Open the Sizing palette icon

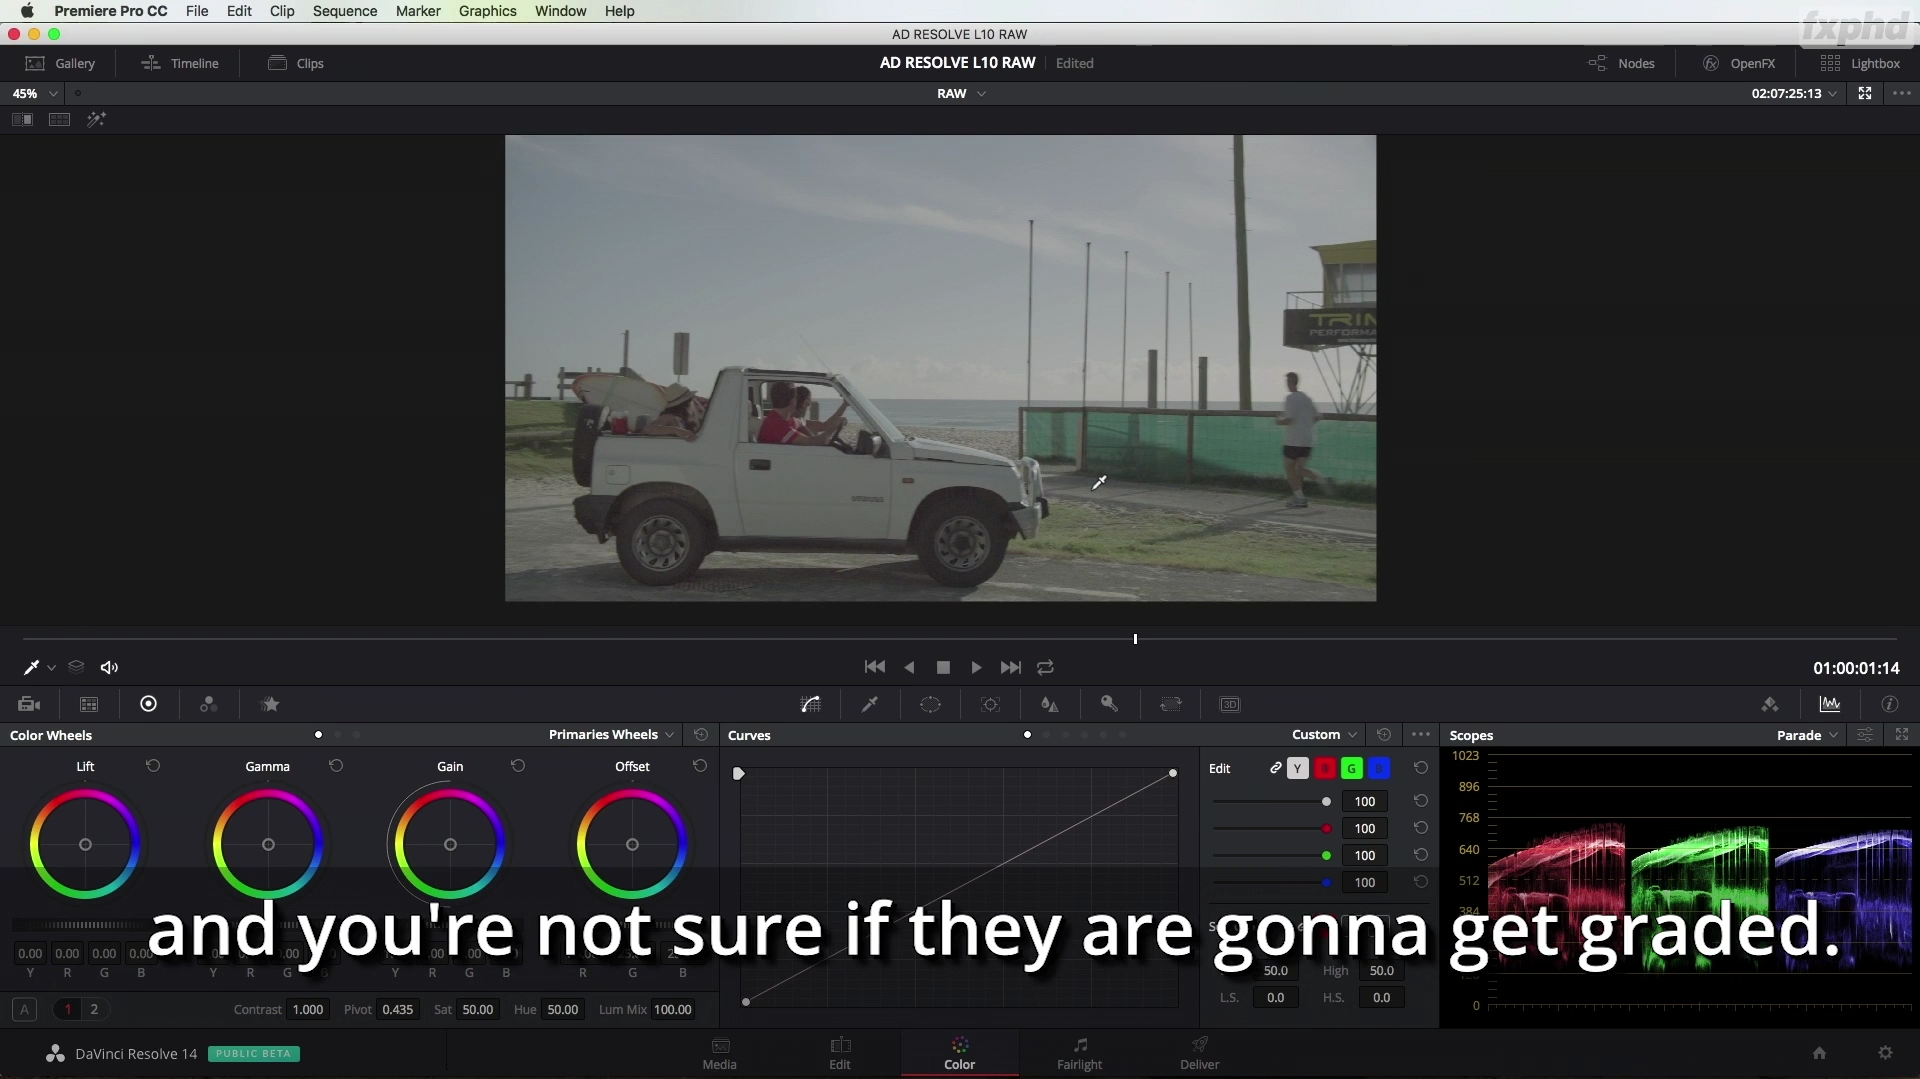pyautogui.click(x=1170, y=704)
